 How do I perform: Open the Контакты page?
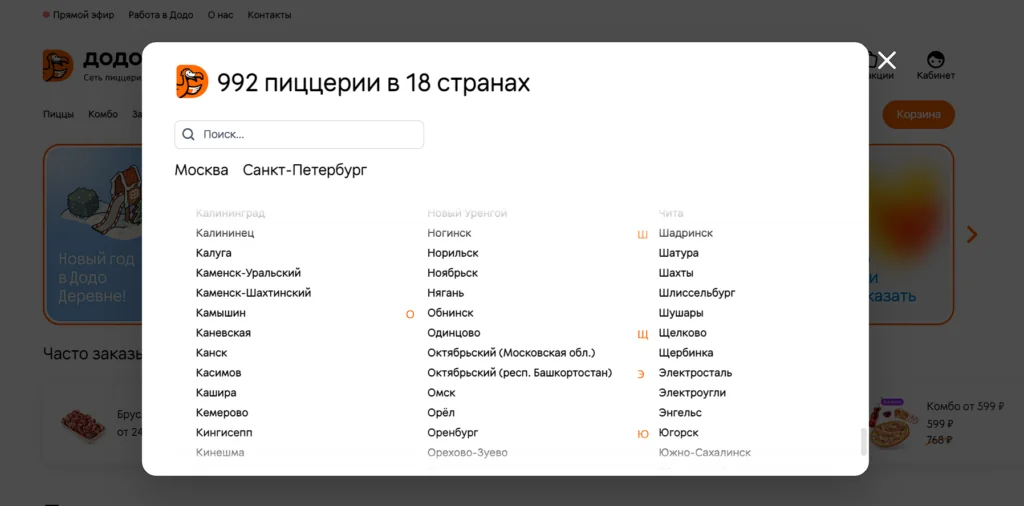269,15
